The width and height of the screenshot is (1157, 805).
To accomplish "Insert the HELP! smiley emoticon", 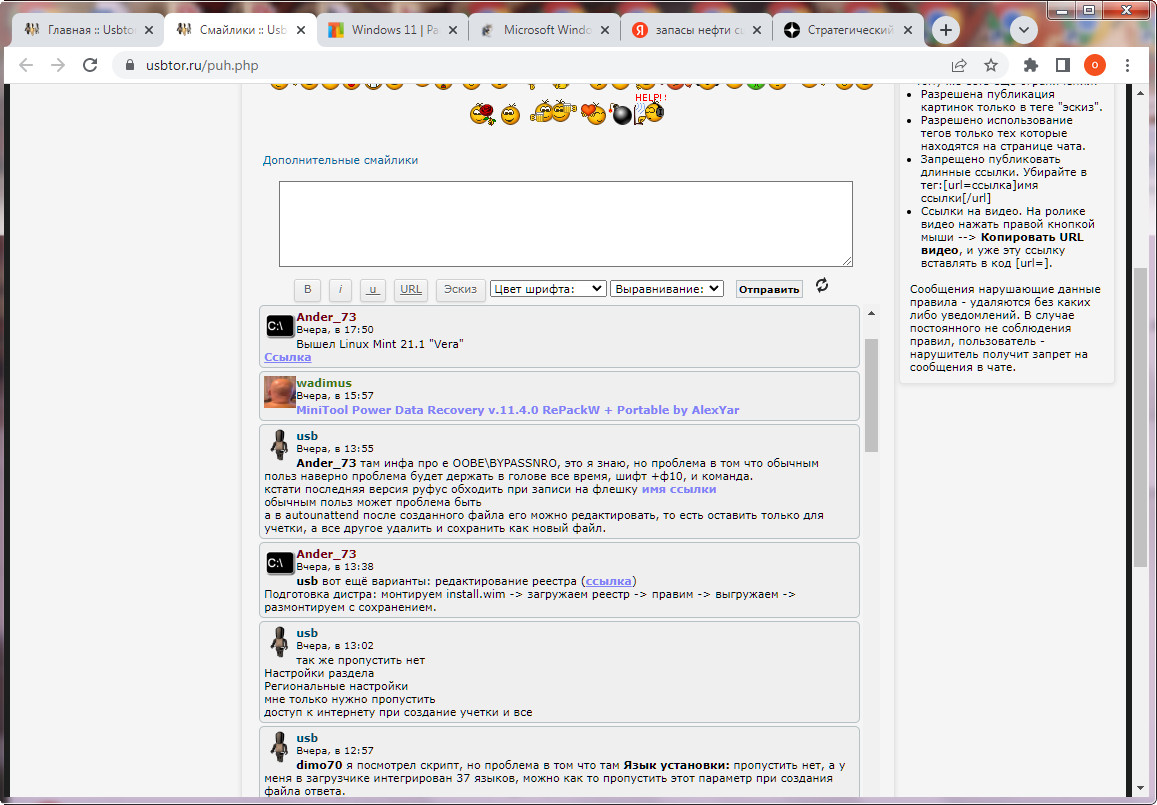I will click(650, 111).
